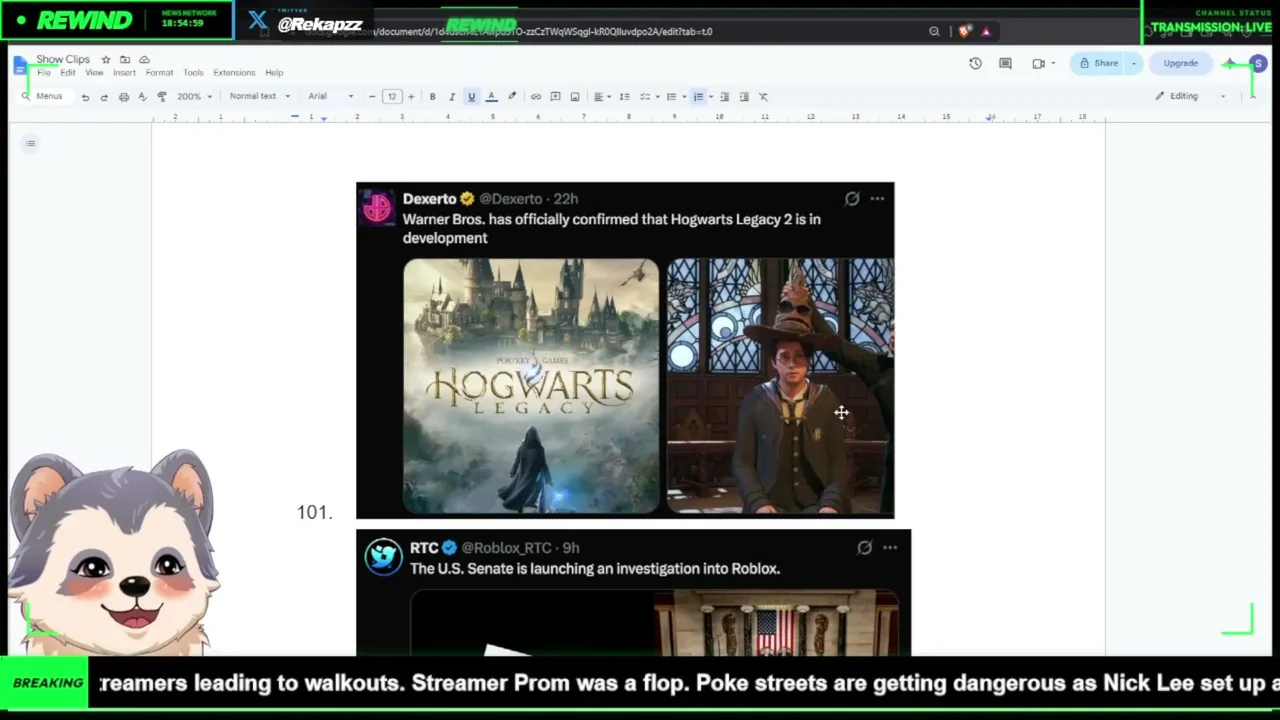Viewport: 1280px width, 720px height.
Task: Click the font size field
Action: pyautogui.click(x=391, y=97)
